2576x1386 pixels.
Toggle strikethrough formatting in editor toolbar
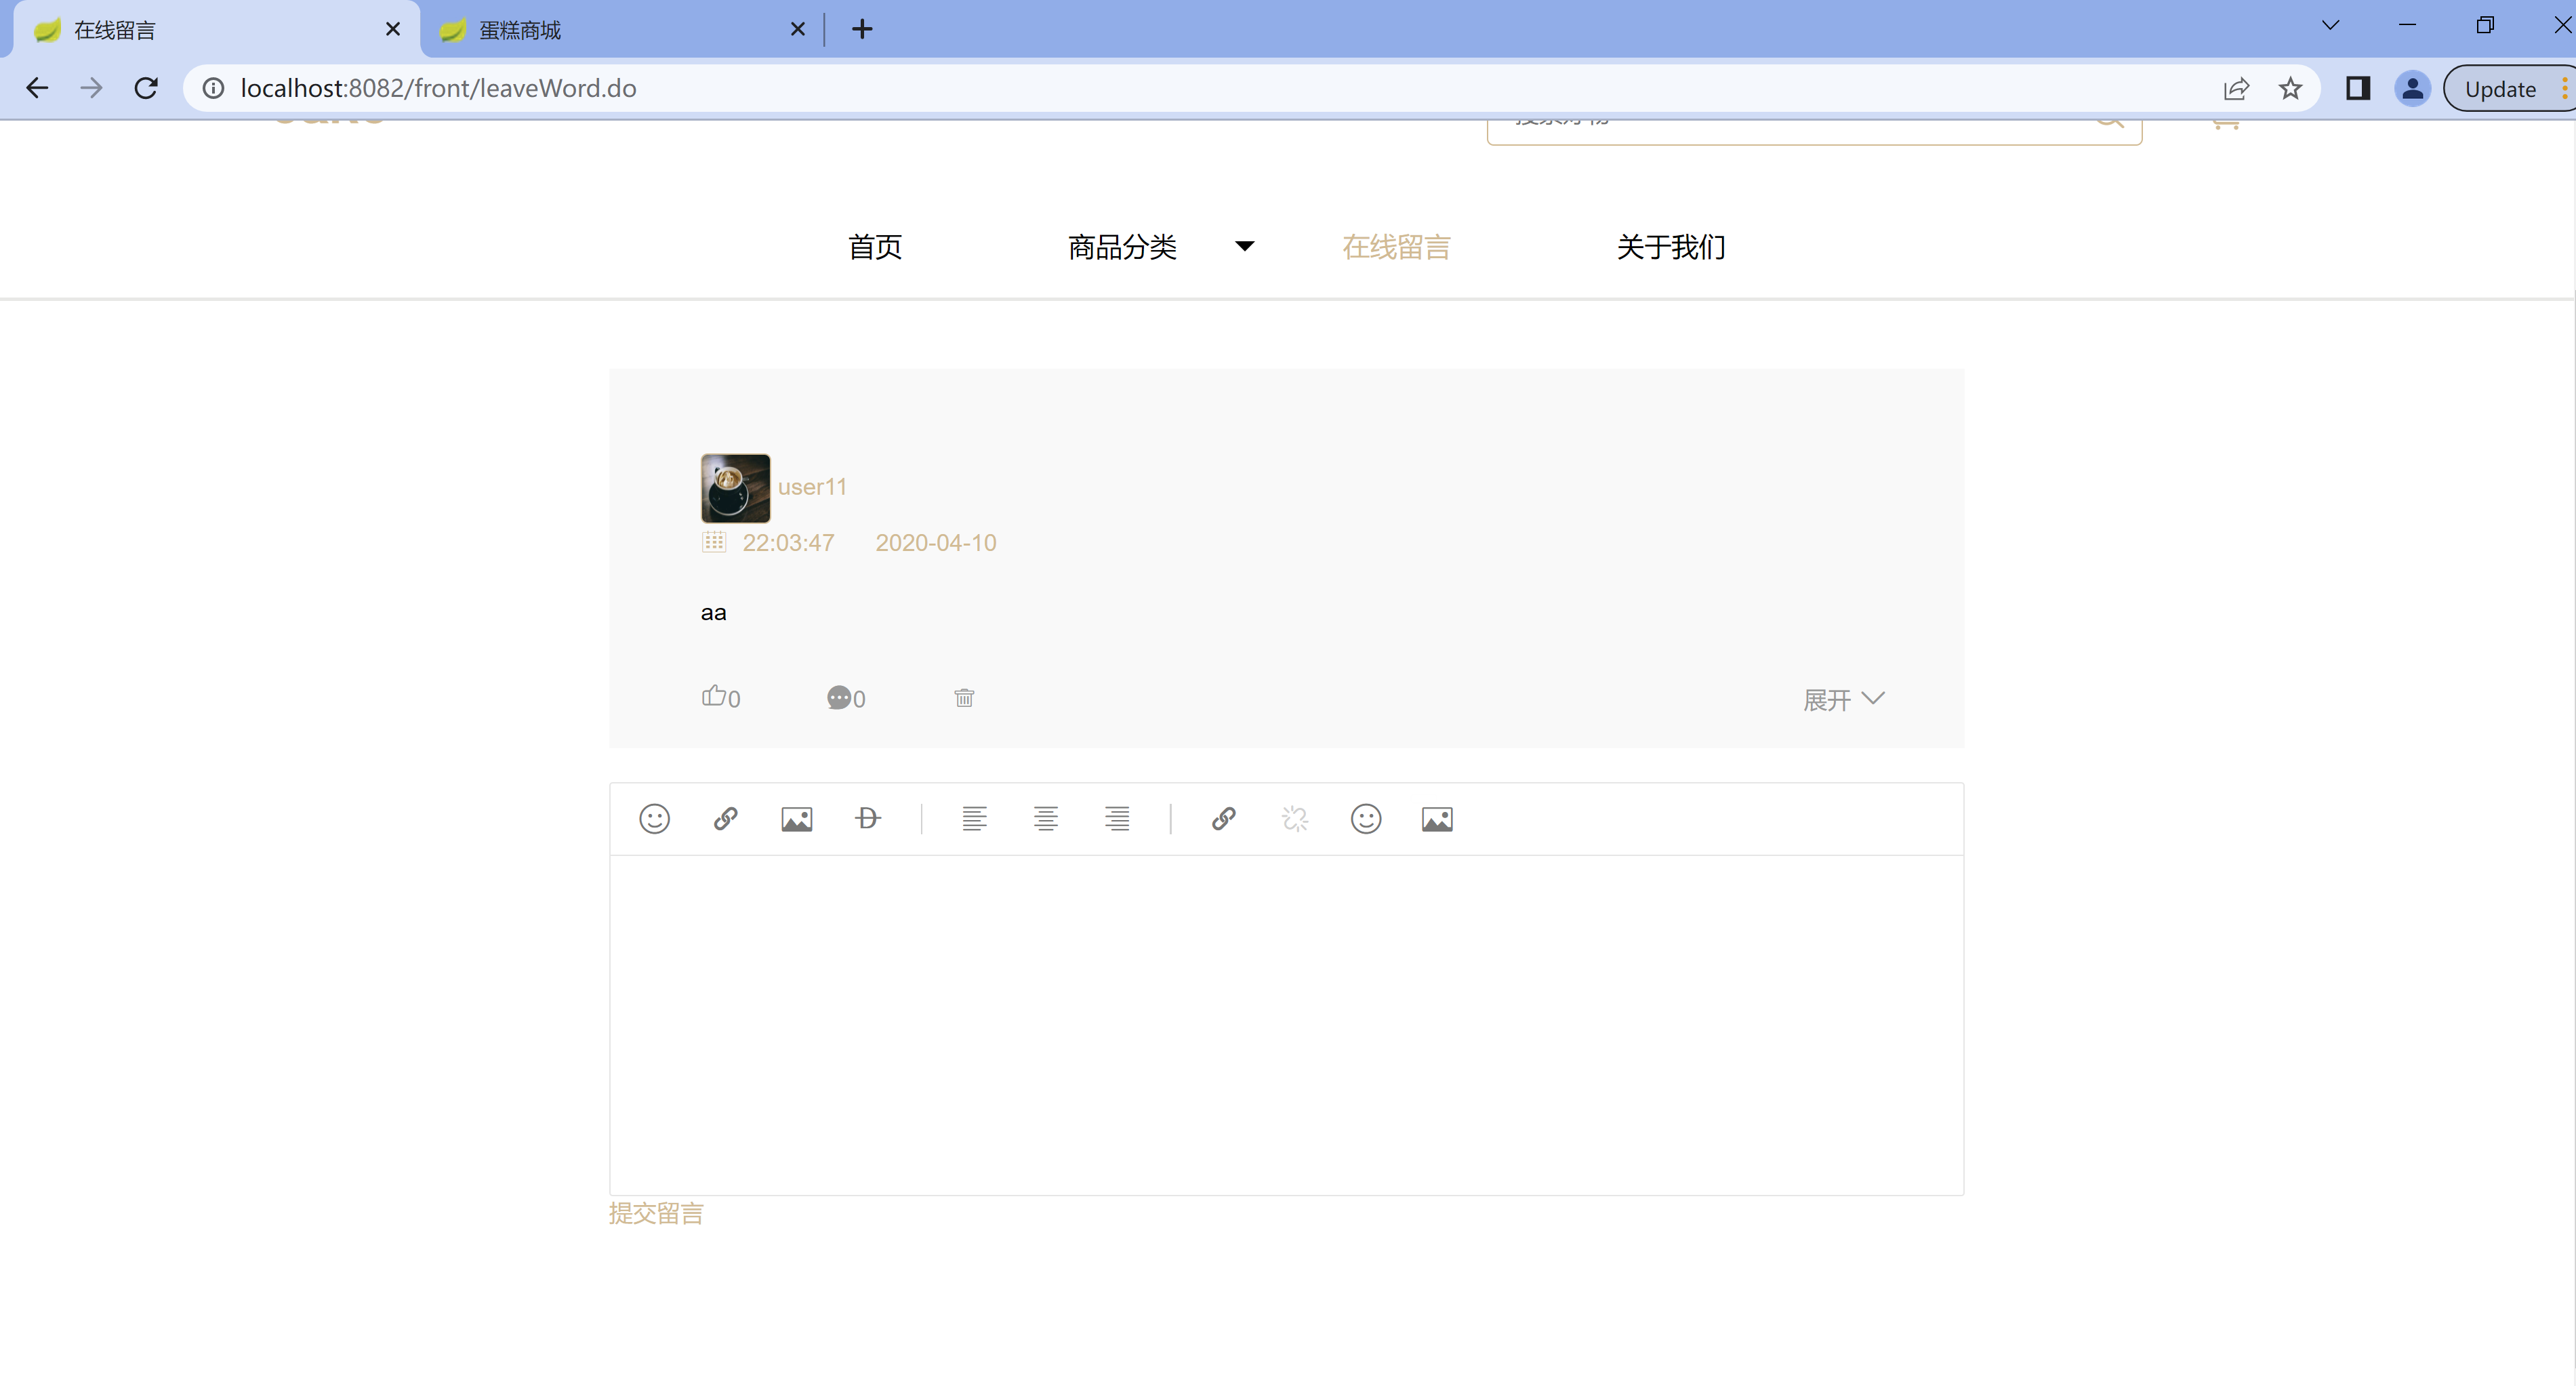pyautogui.click(x=867, y=819)
